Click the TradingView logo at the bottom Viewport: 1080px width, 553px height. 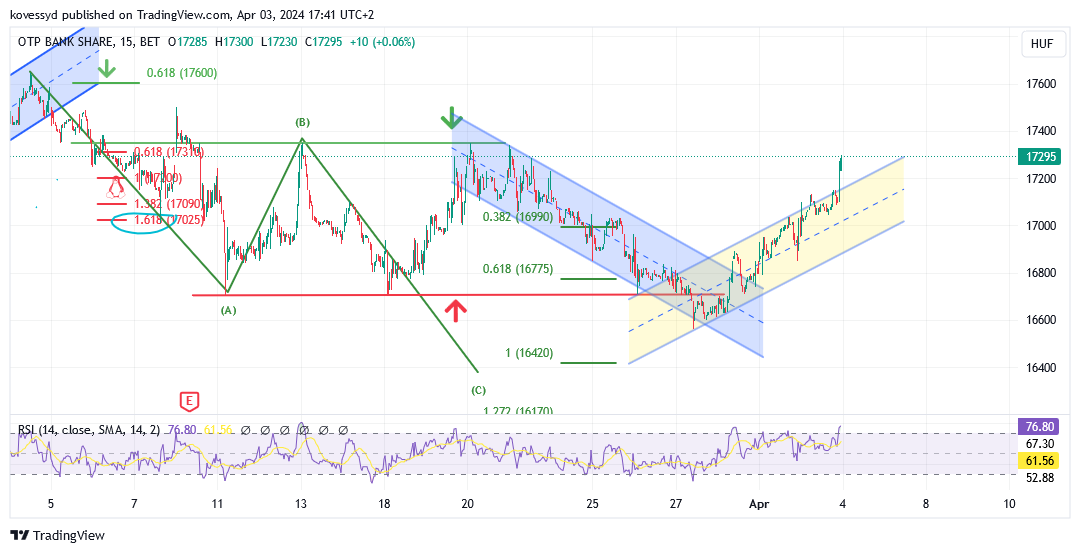58,535
